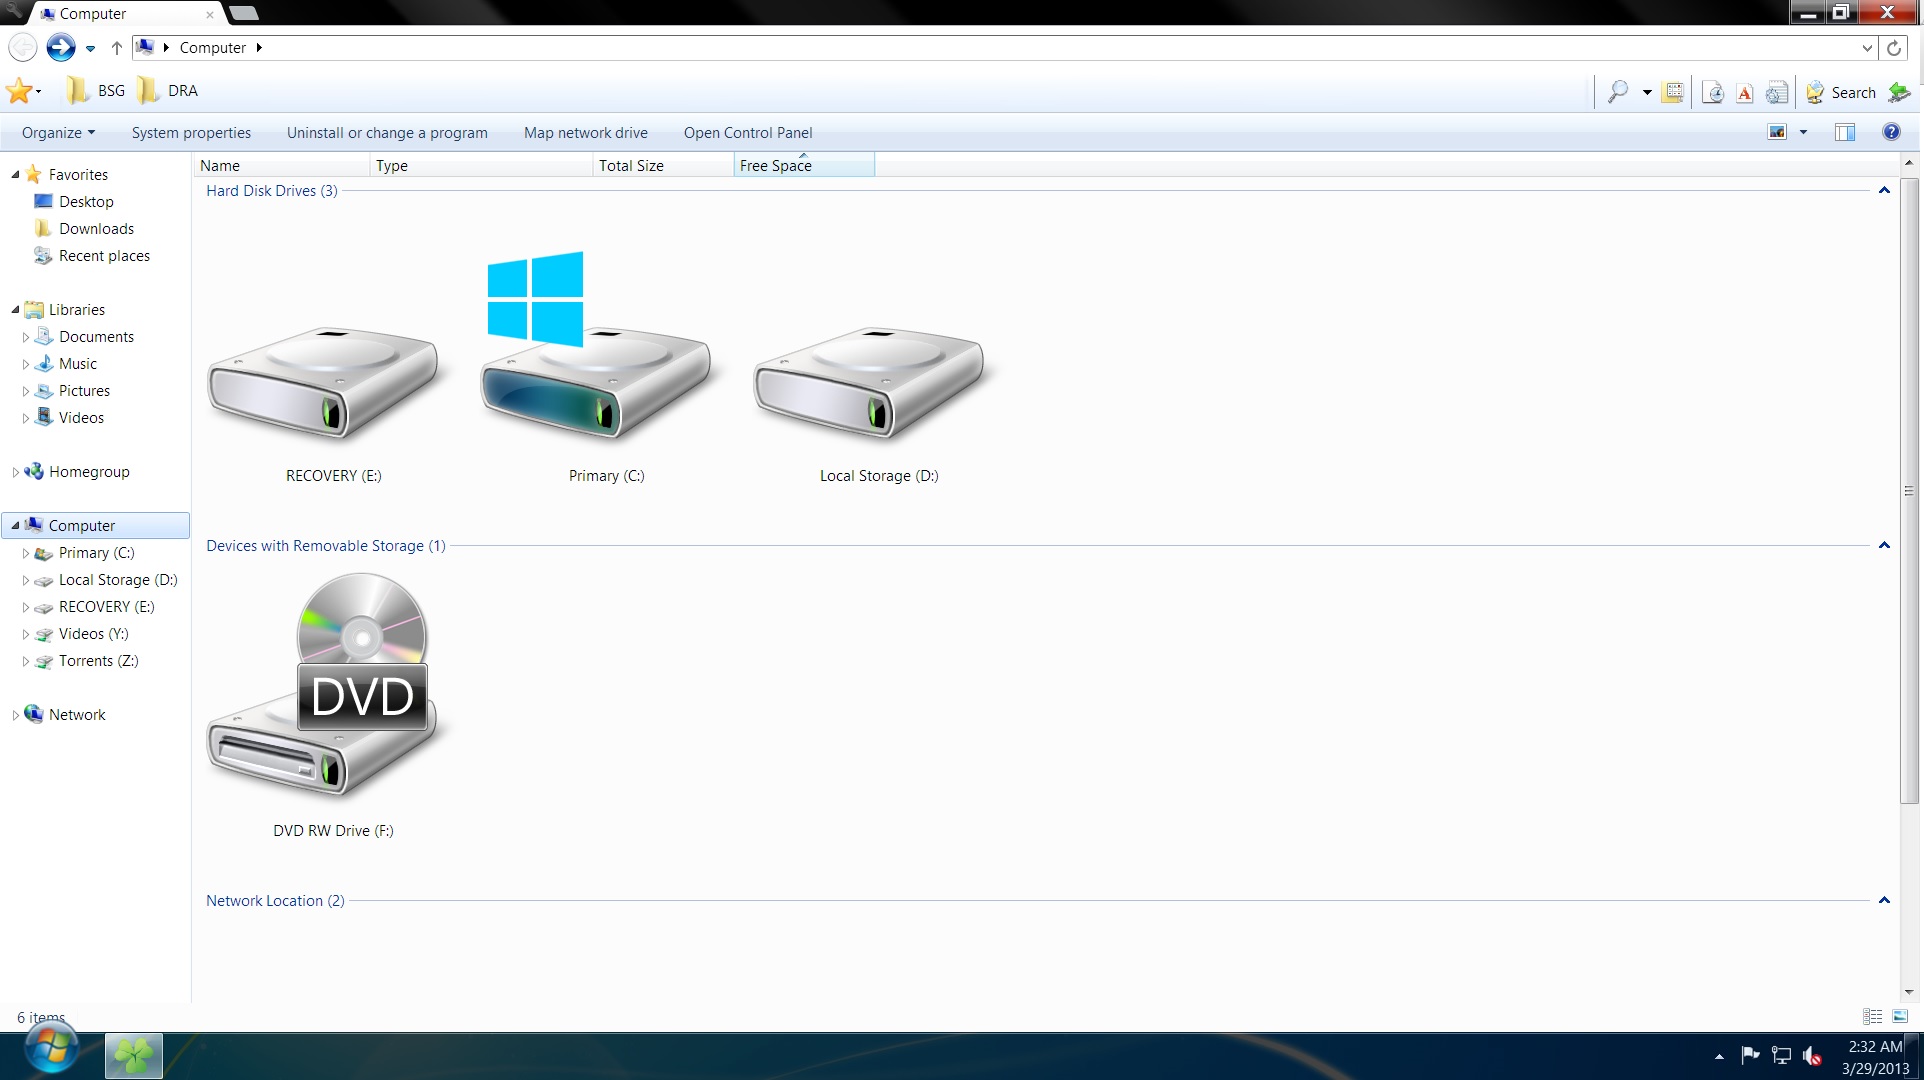This screenshot has width=1924, height=1080.
Task: Open the change view dropdown arrow
Action: click(1804, 132)
